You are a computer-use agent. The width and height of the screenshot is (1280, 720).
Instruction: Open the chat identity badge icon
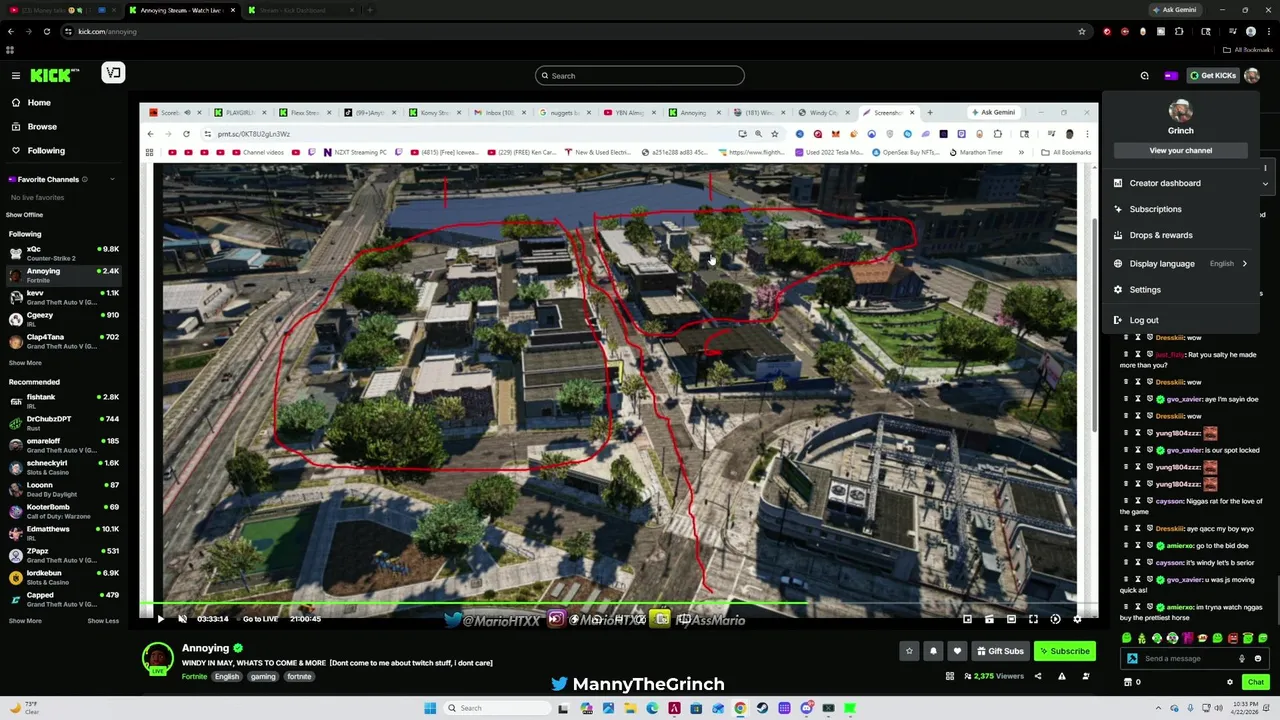coord(1132,659)
